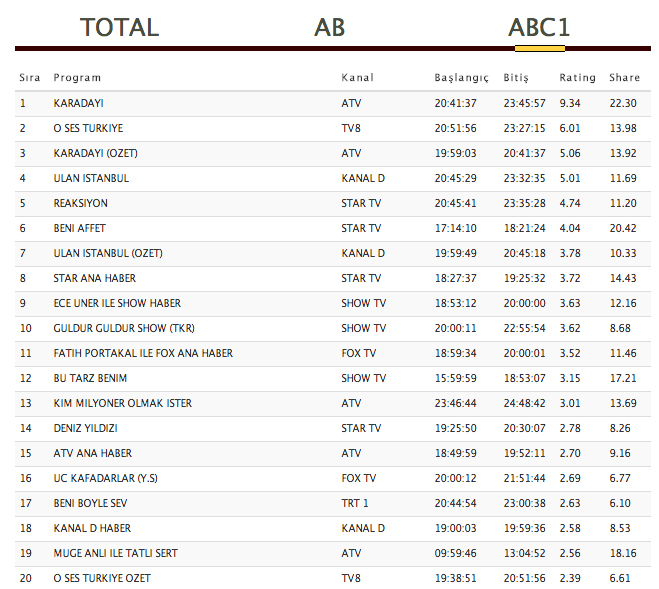Image resolution: width=659 pixels, height=589 pixels.
Task: Click the Sıra column header
Action: [29, 78]
